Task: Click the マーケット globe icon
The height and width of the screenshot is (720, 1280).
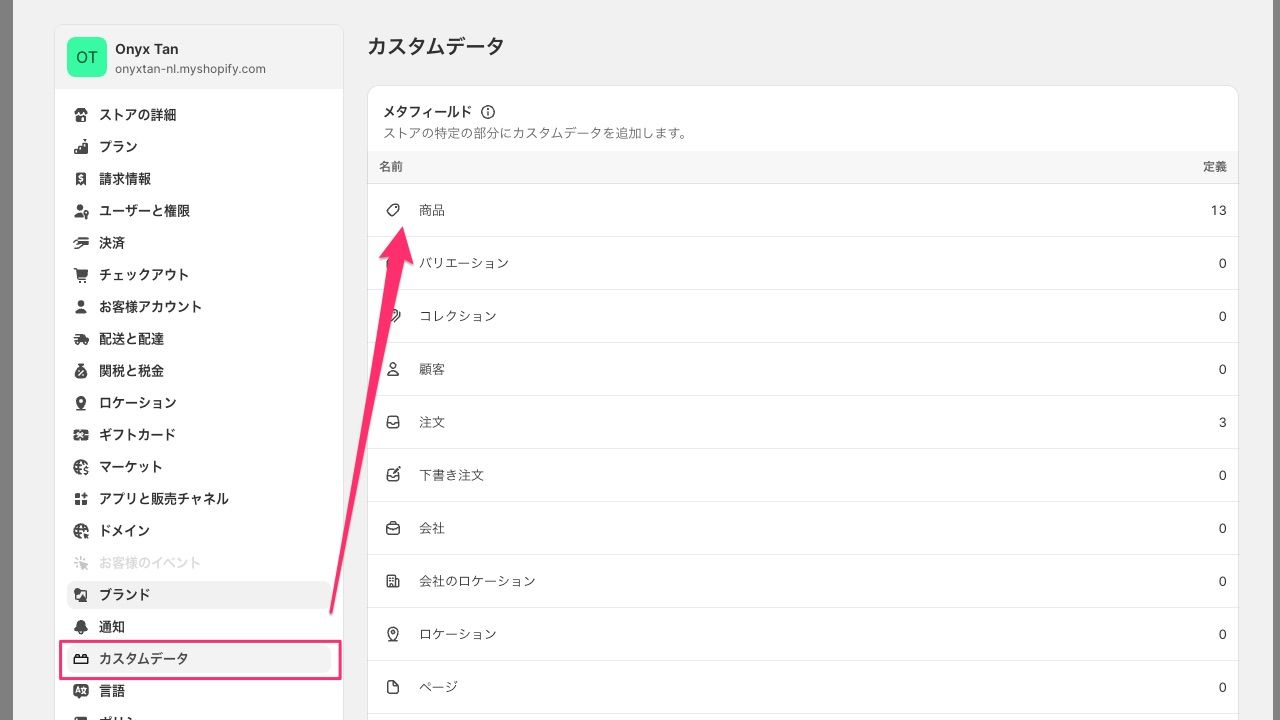Action: [82, 467]
